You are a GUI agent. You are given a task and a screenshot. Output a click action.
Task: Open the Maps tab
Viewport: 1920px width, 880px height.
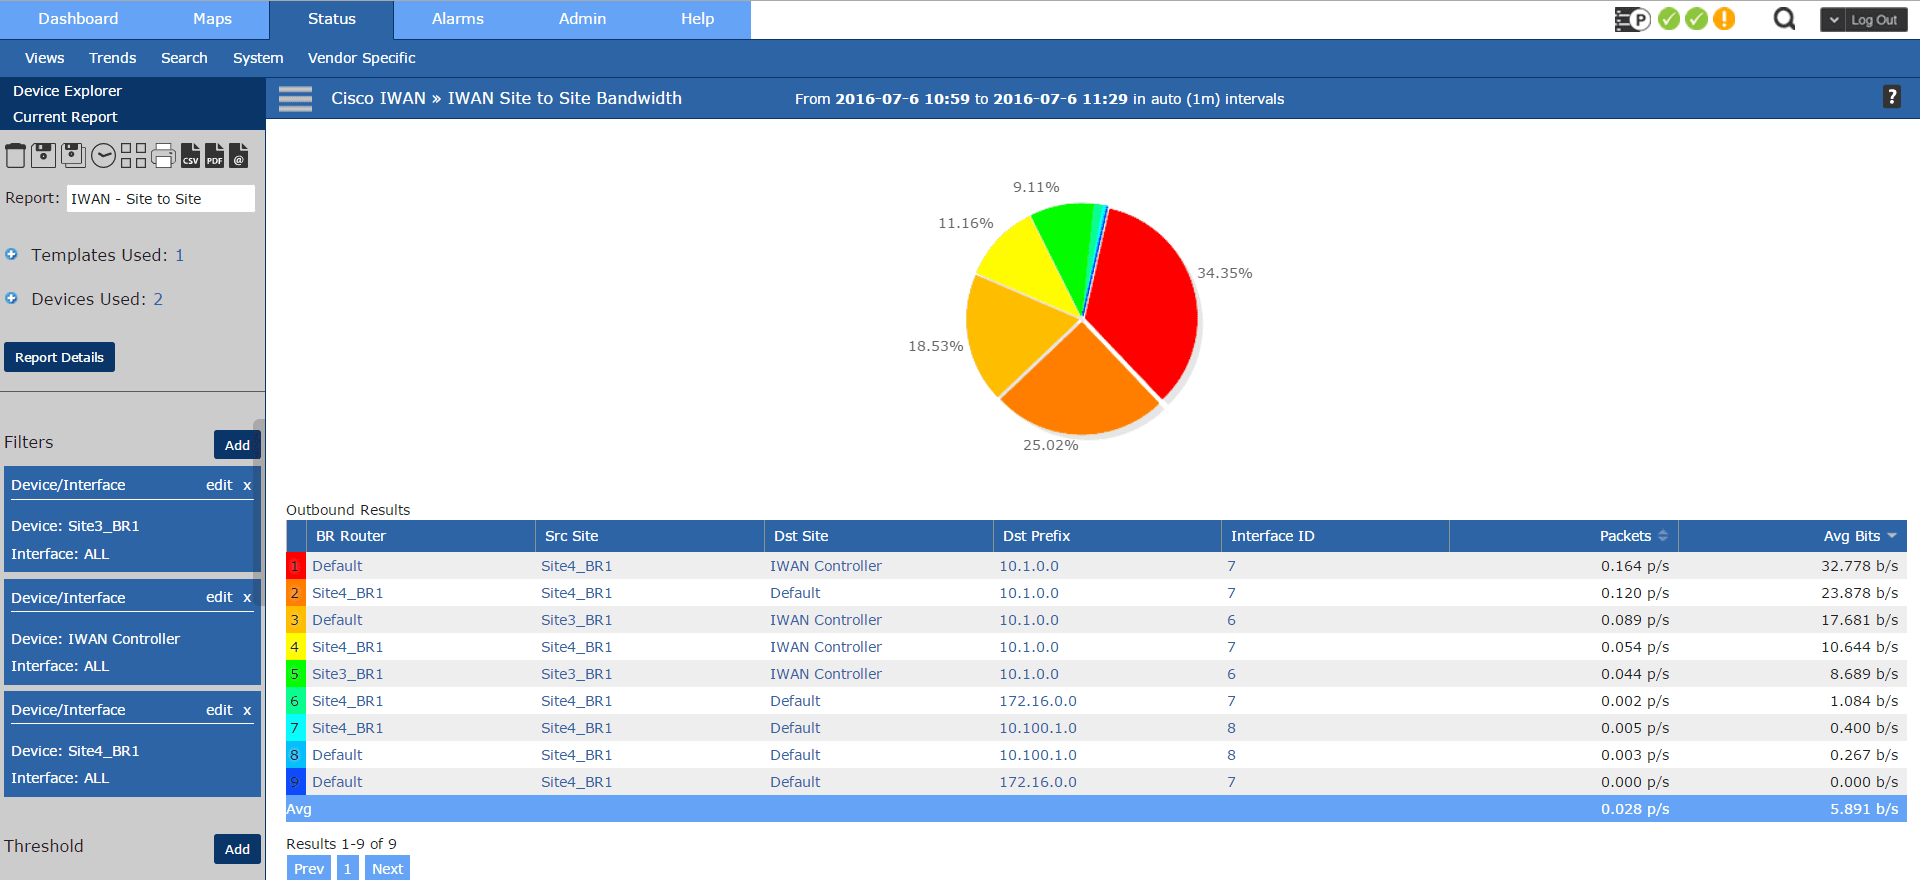(212, 19)
